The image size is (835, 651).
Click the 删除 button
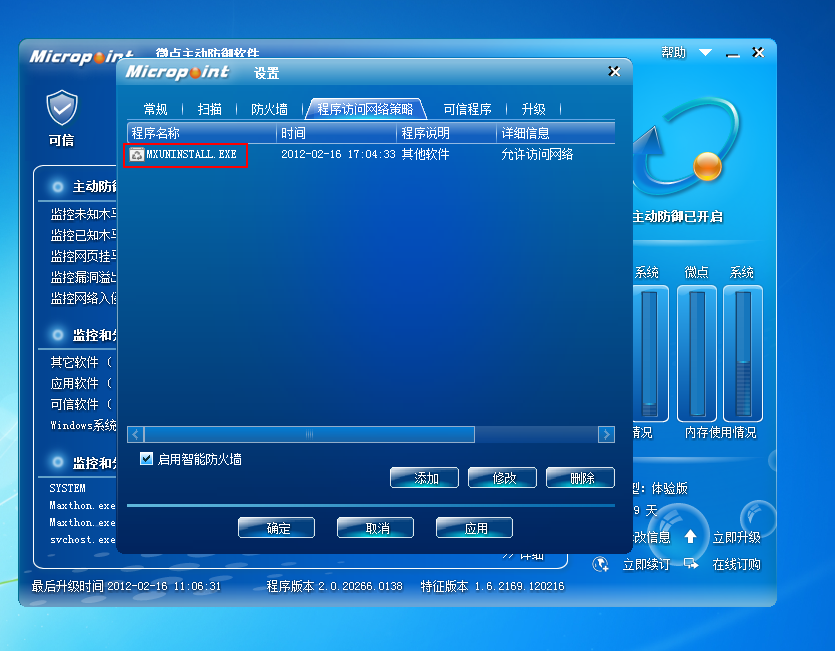click(580, 477)
